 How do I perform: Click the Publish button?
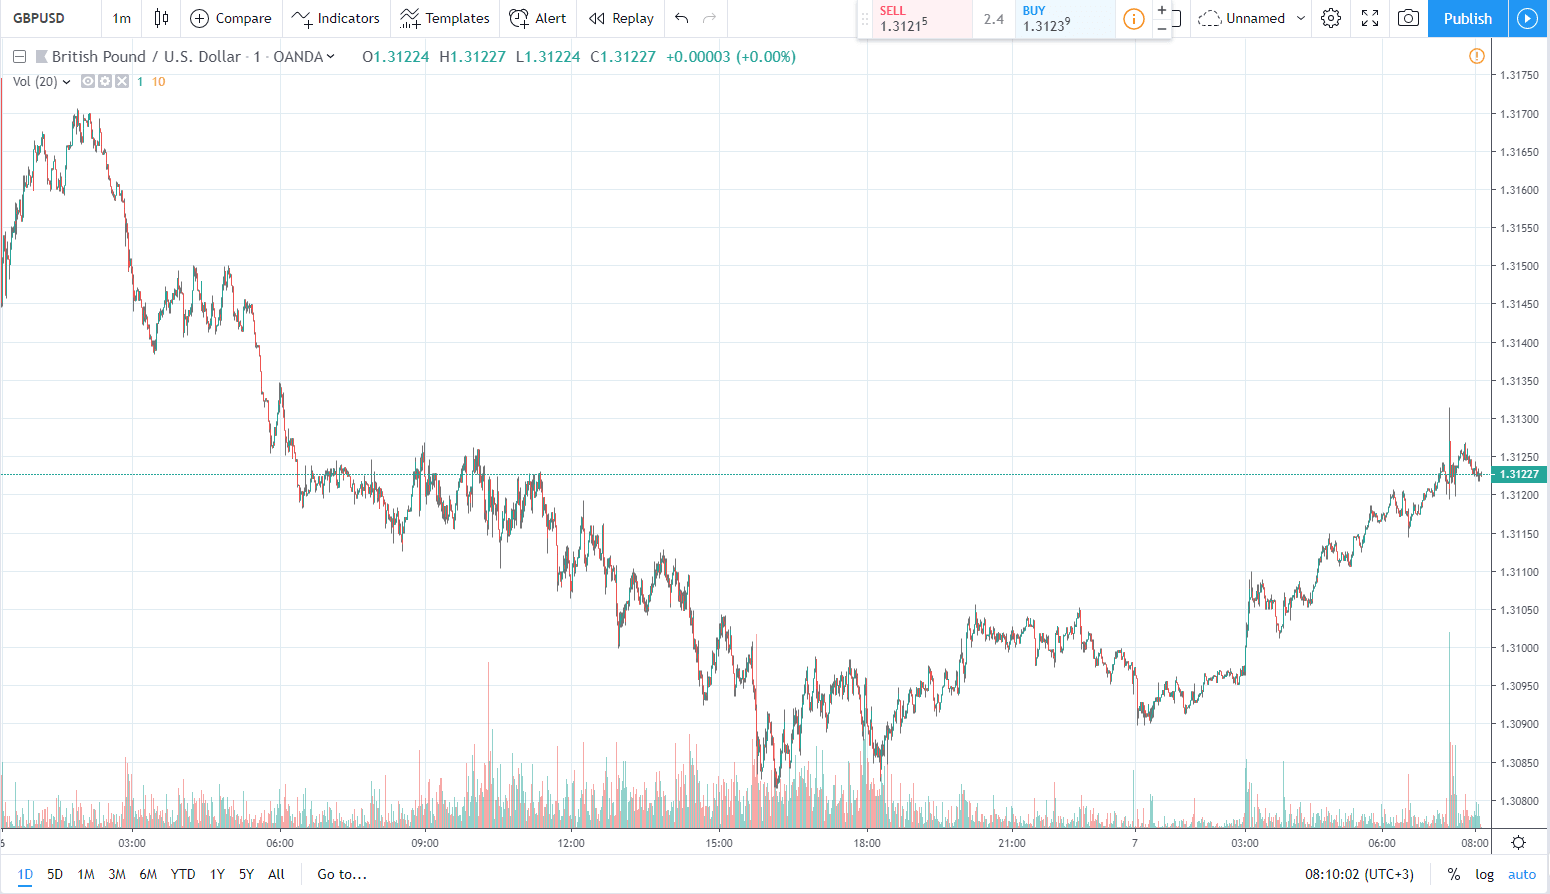(x=1467, y=18)
